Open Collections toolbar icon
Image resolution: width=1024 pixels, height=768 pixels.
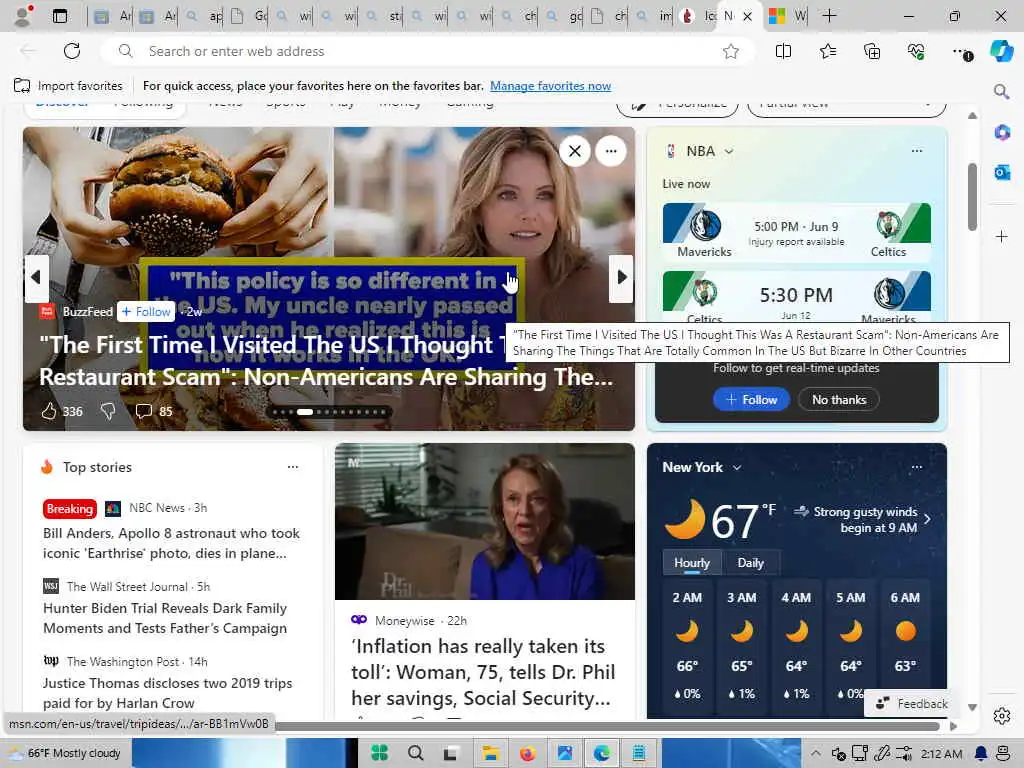pyautogui.click(x=872, y=51)
